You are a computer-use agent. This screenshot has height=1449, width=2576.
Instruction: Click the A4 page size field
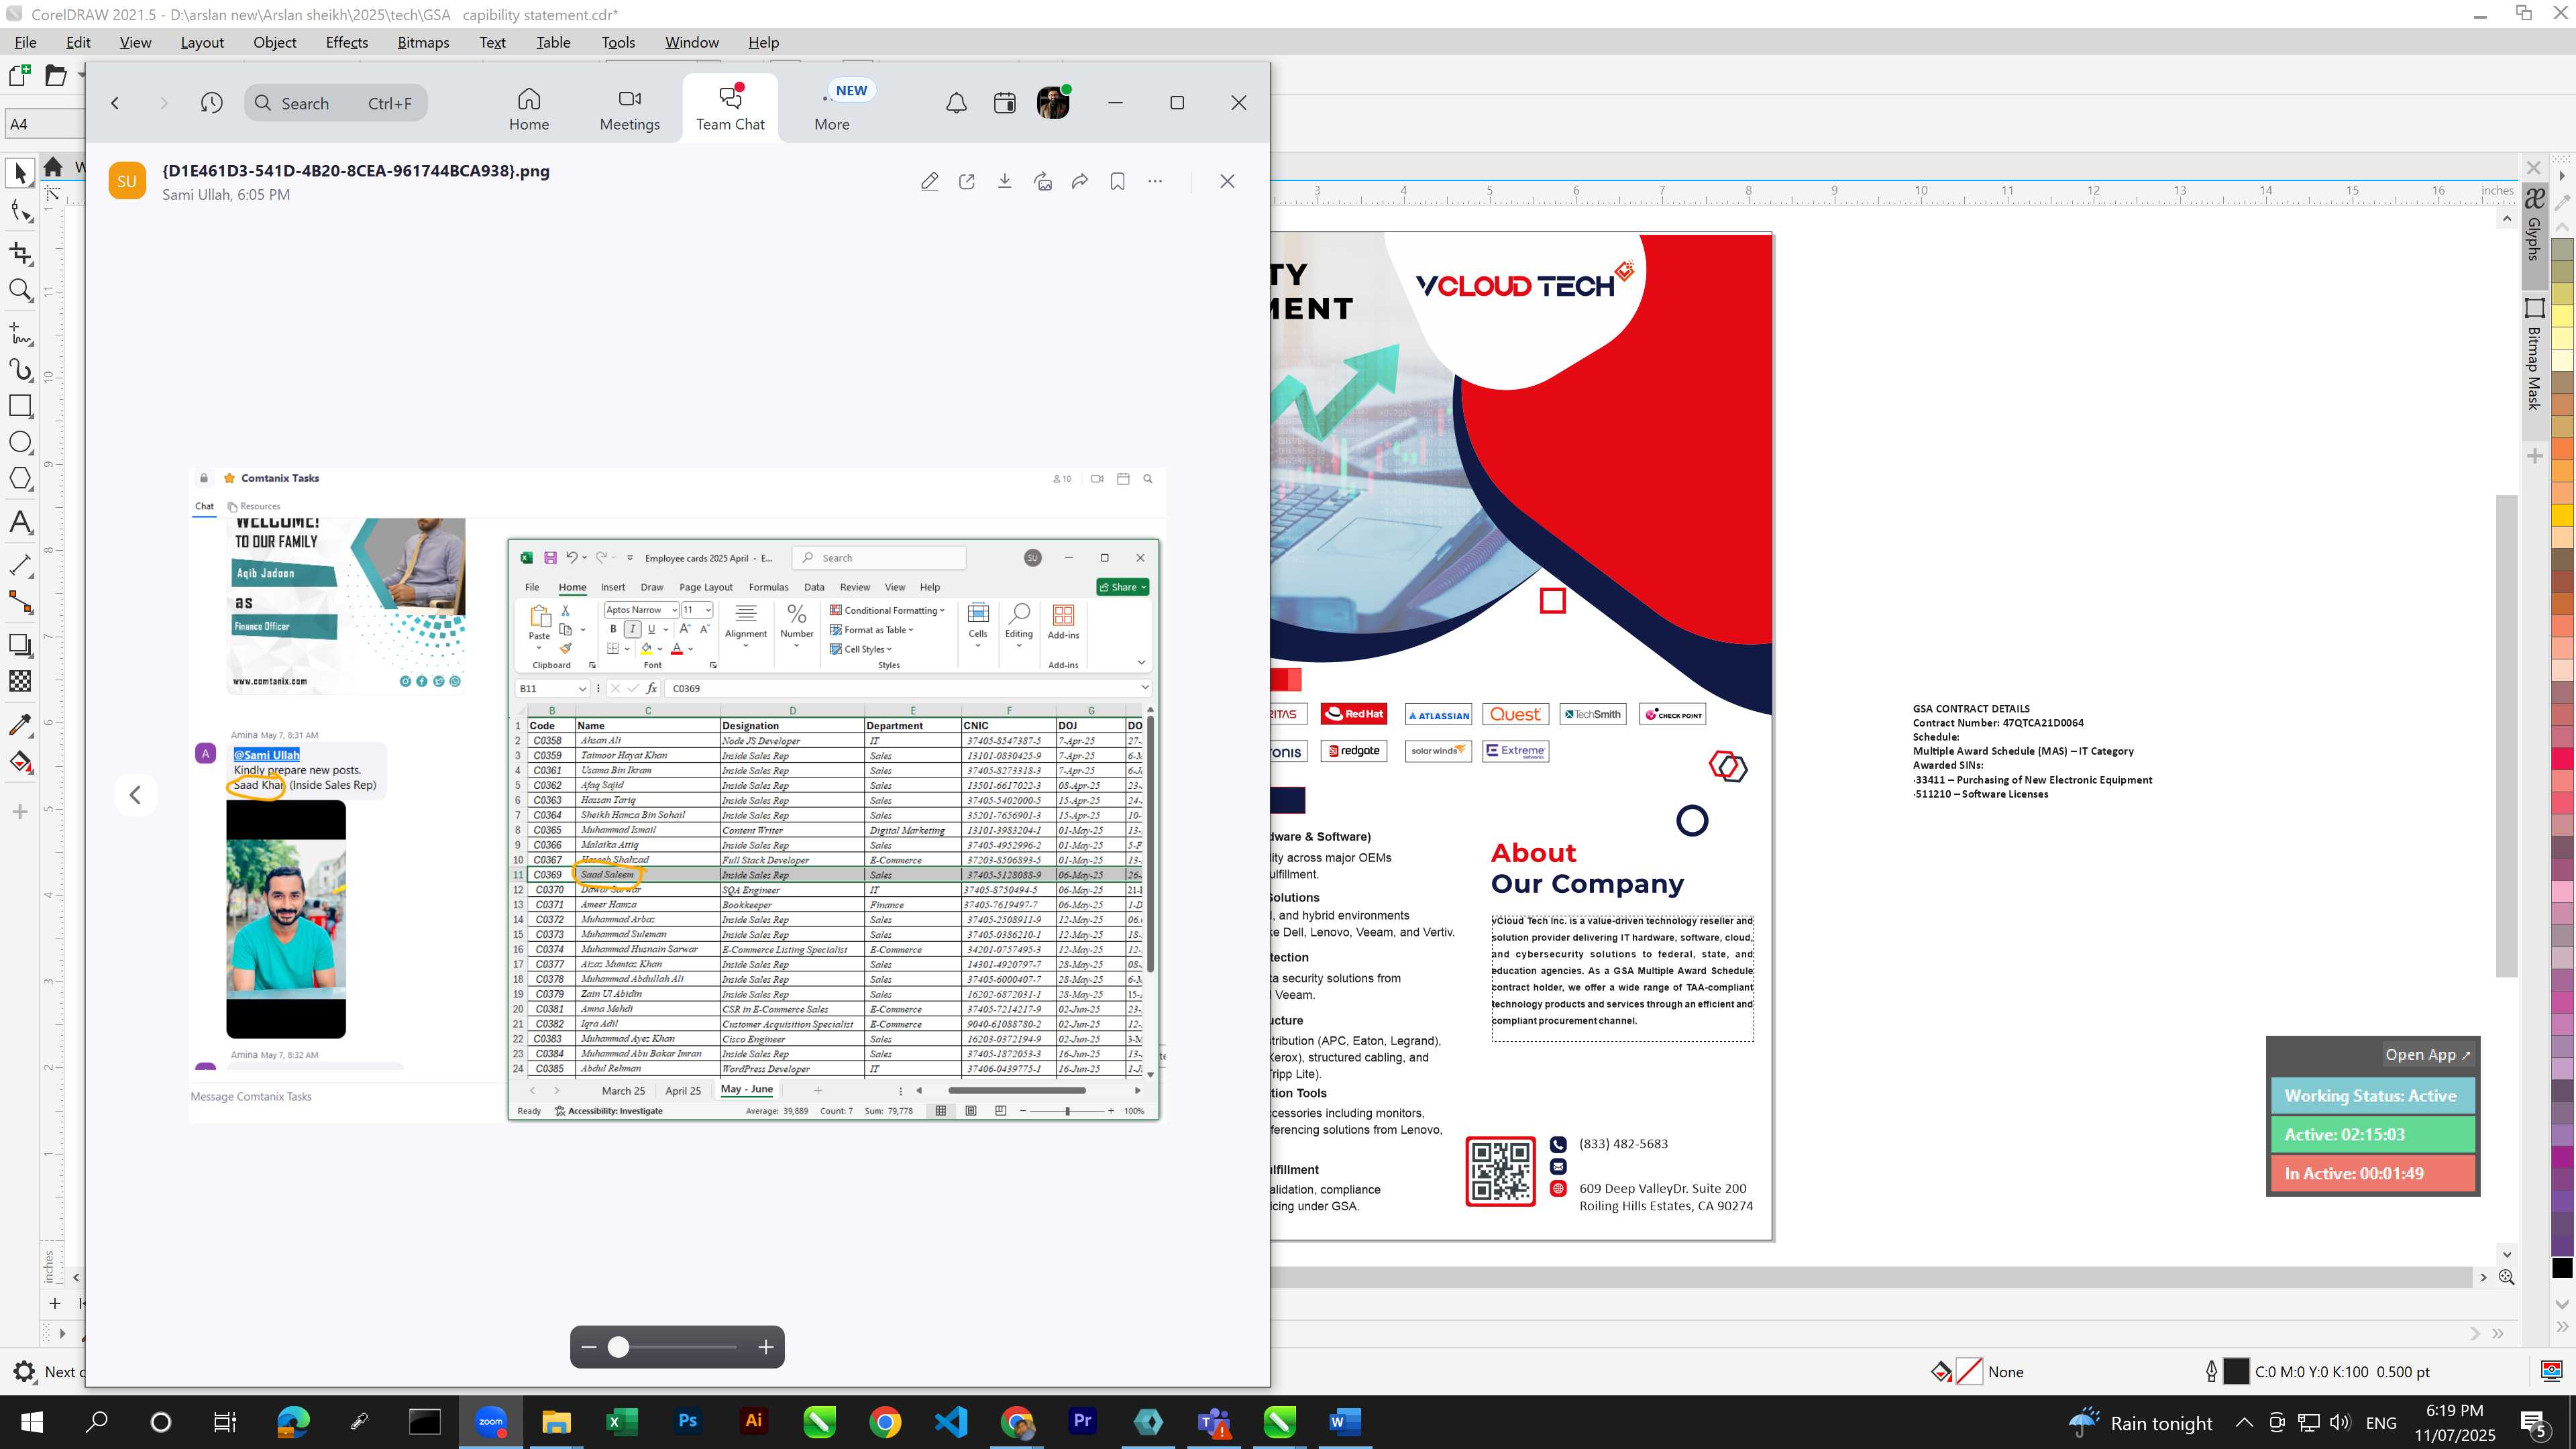point(45,124)
